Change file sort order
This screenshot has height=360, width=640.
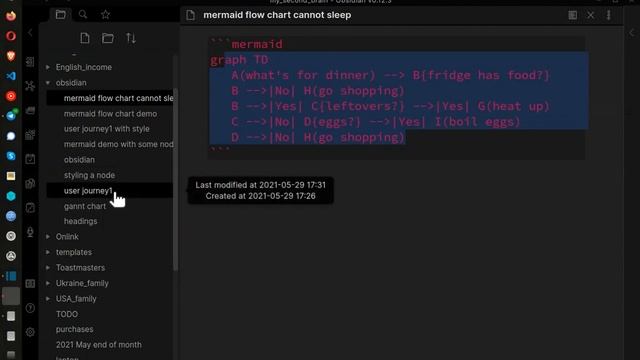tap(131, 38)
